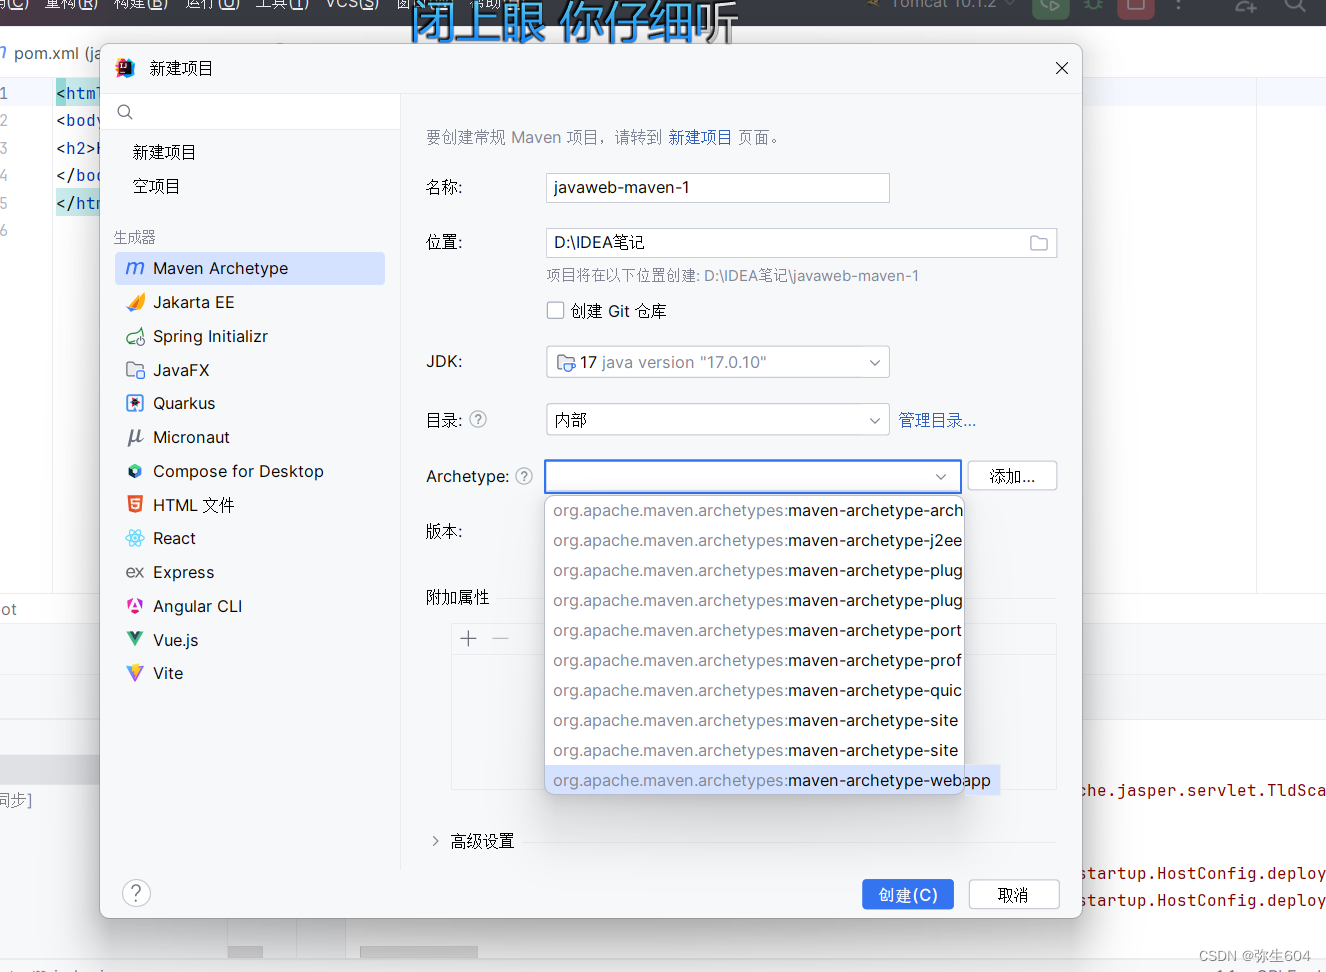Select 新建项目 in left list

coord(164,152)
